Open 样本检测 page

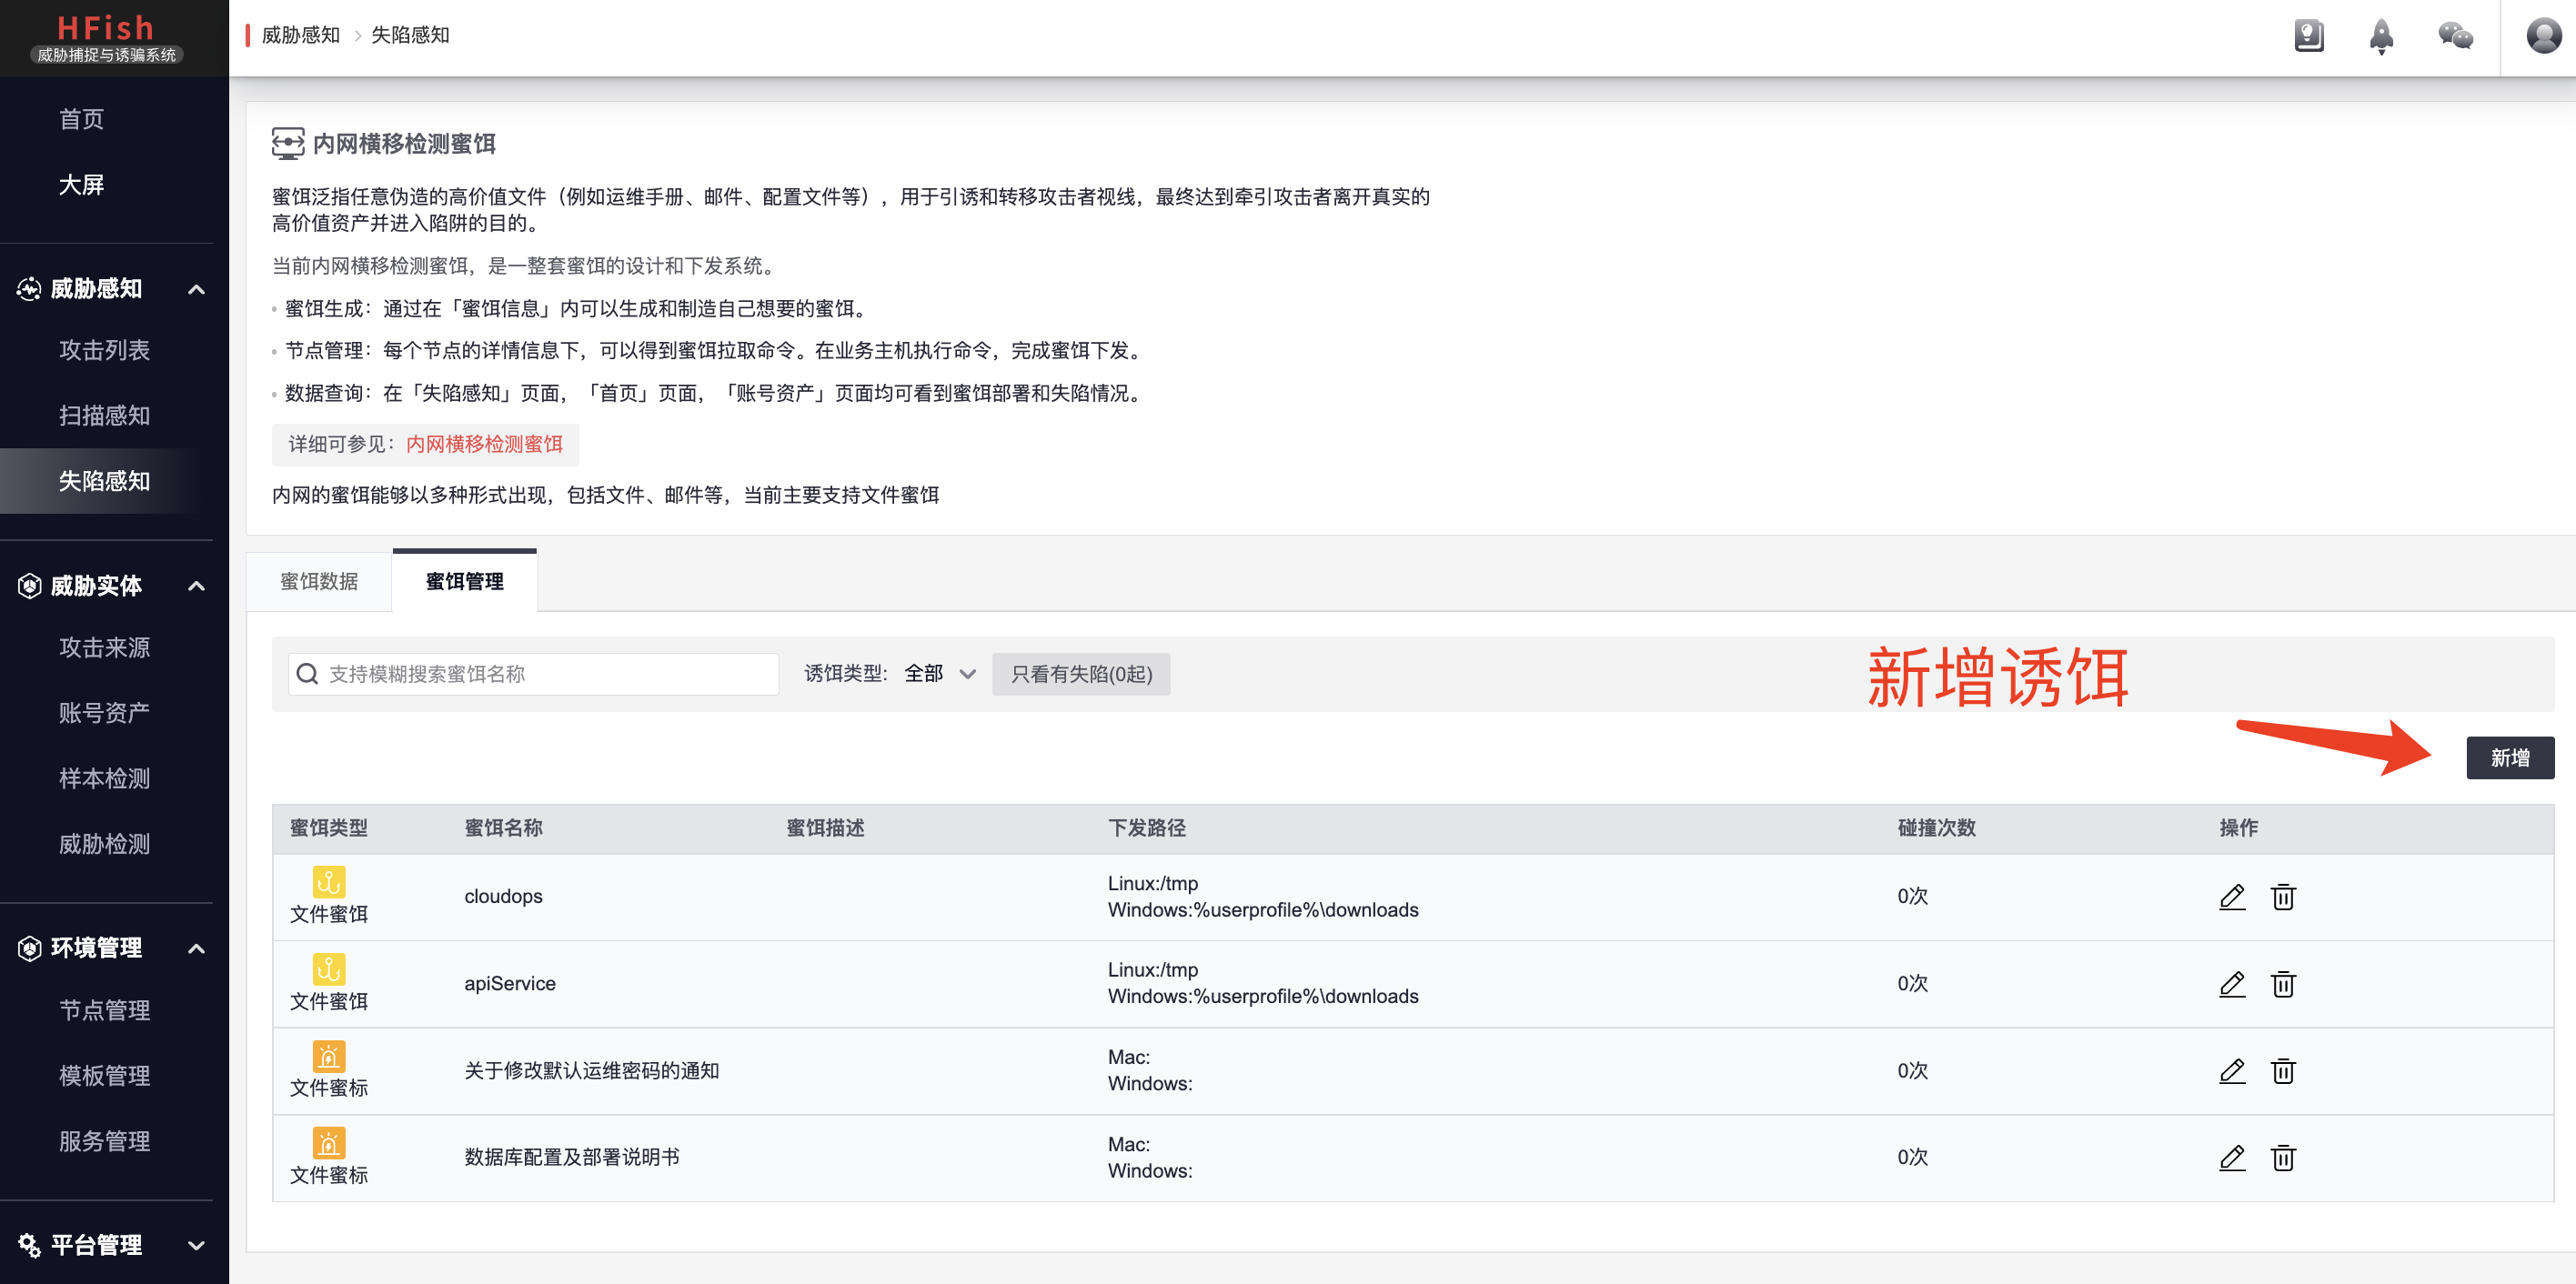[104, 778]
